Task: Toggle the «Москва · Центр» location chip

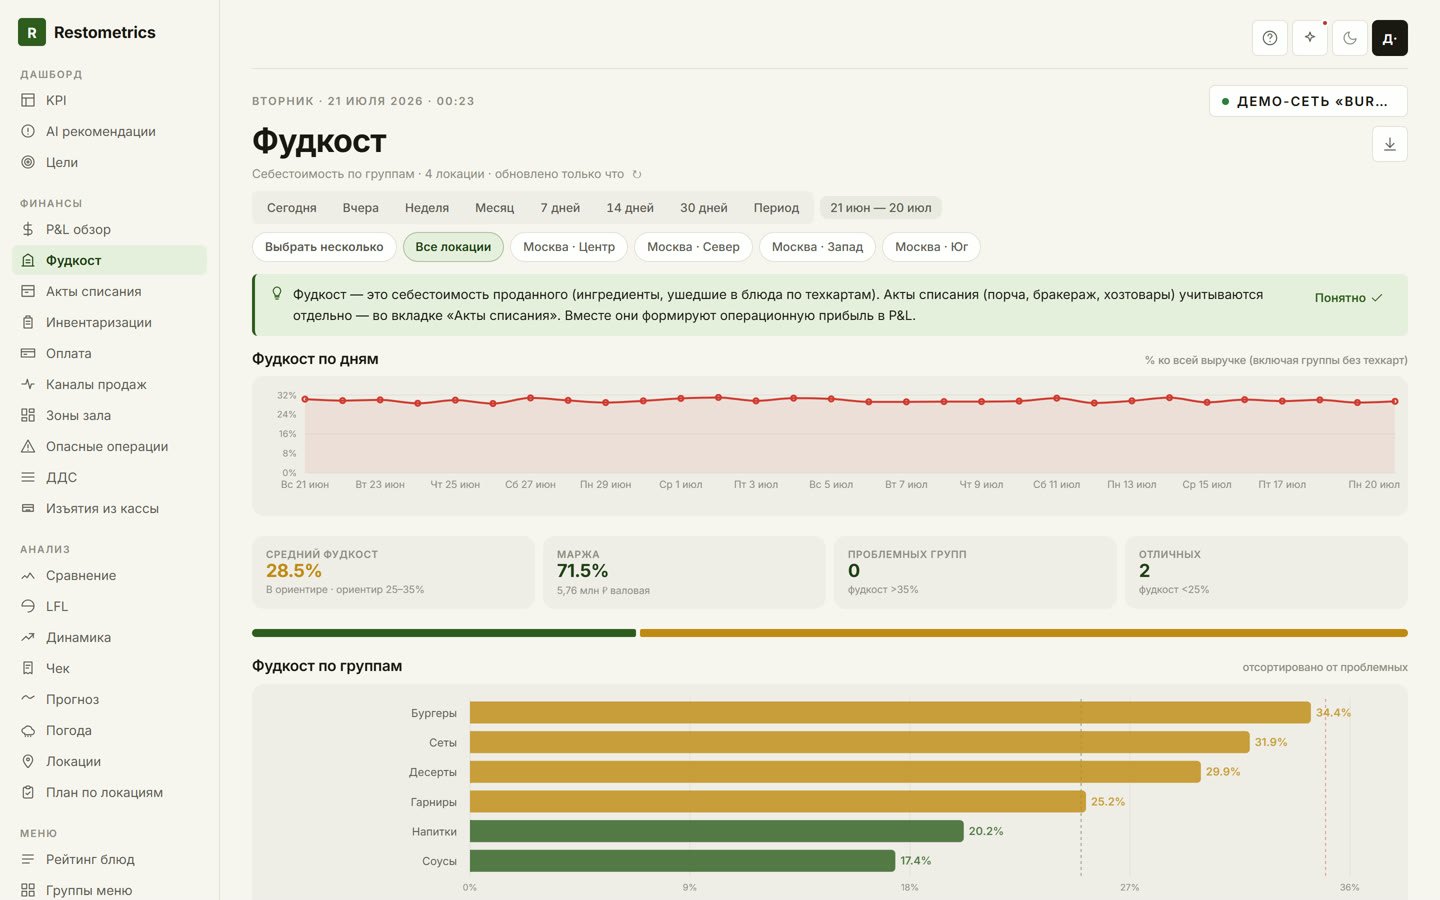Action: [569, 247]
